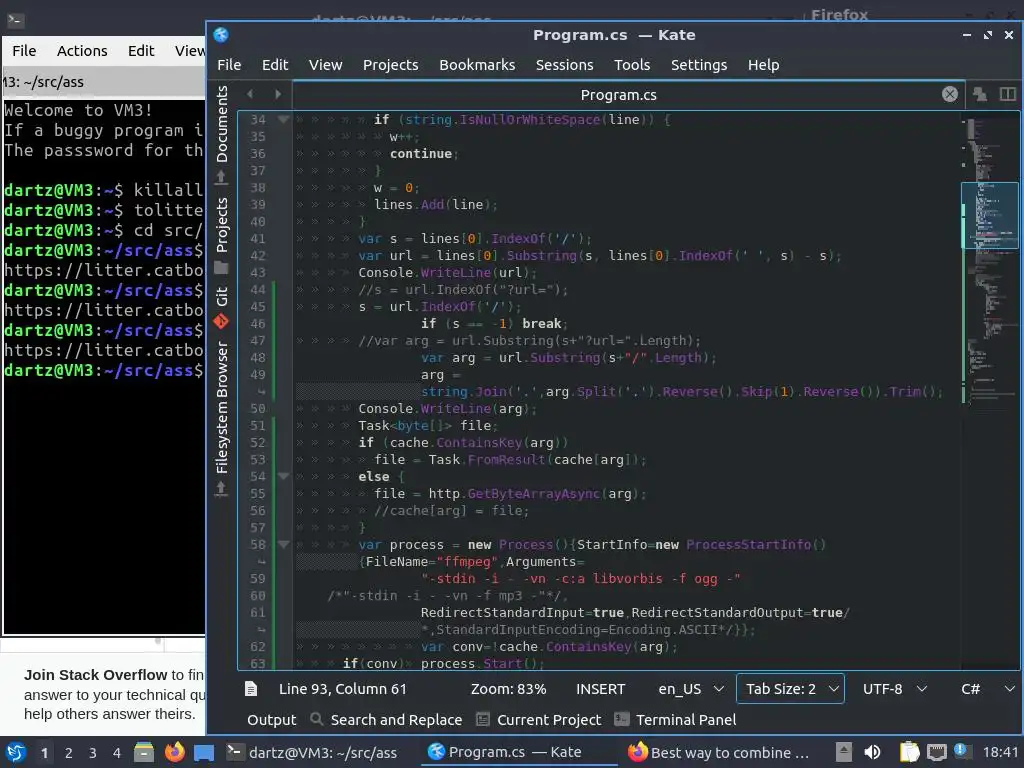Switch to 'Best way to combine' Firefox taskbar entry
Screen dimensions: 1024x768
click(719, 752)
